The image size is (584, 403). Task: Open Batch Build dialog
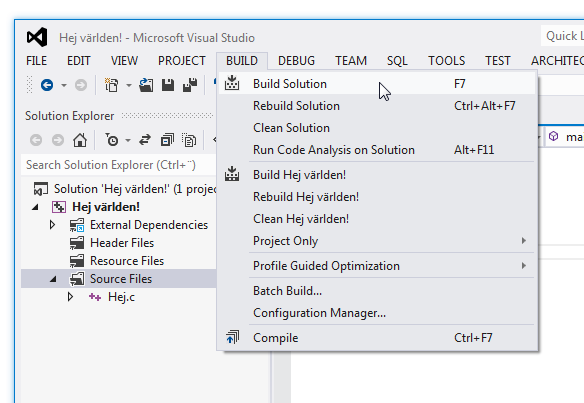click(x=376, y=291)
